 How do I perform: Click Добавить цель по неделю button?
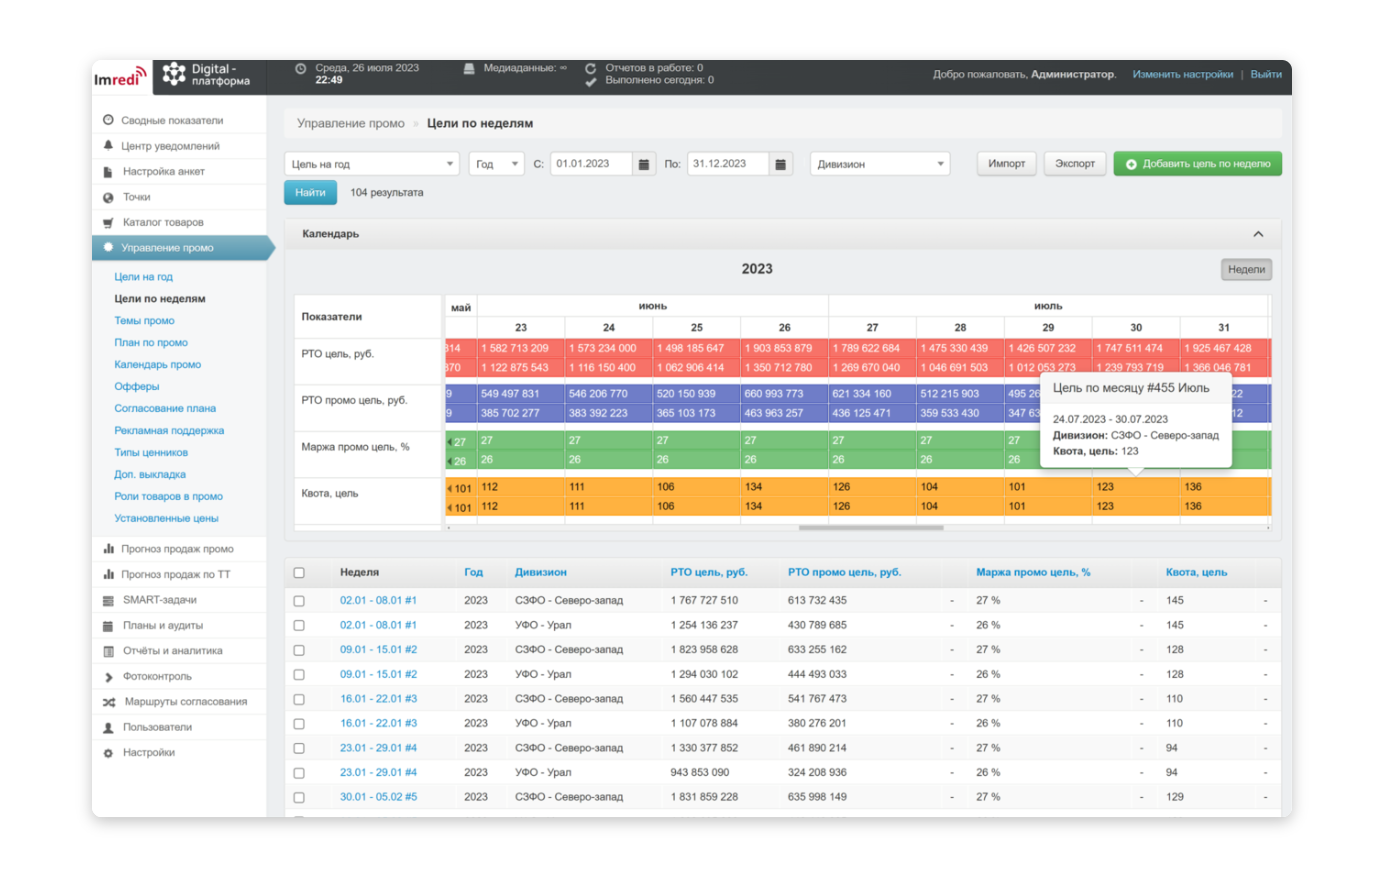[1197, 164]
